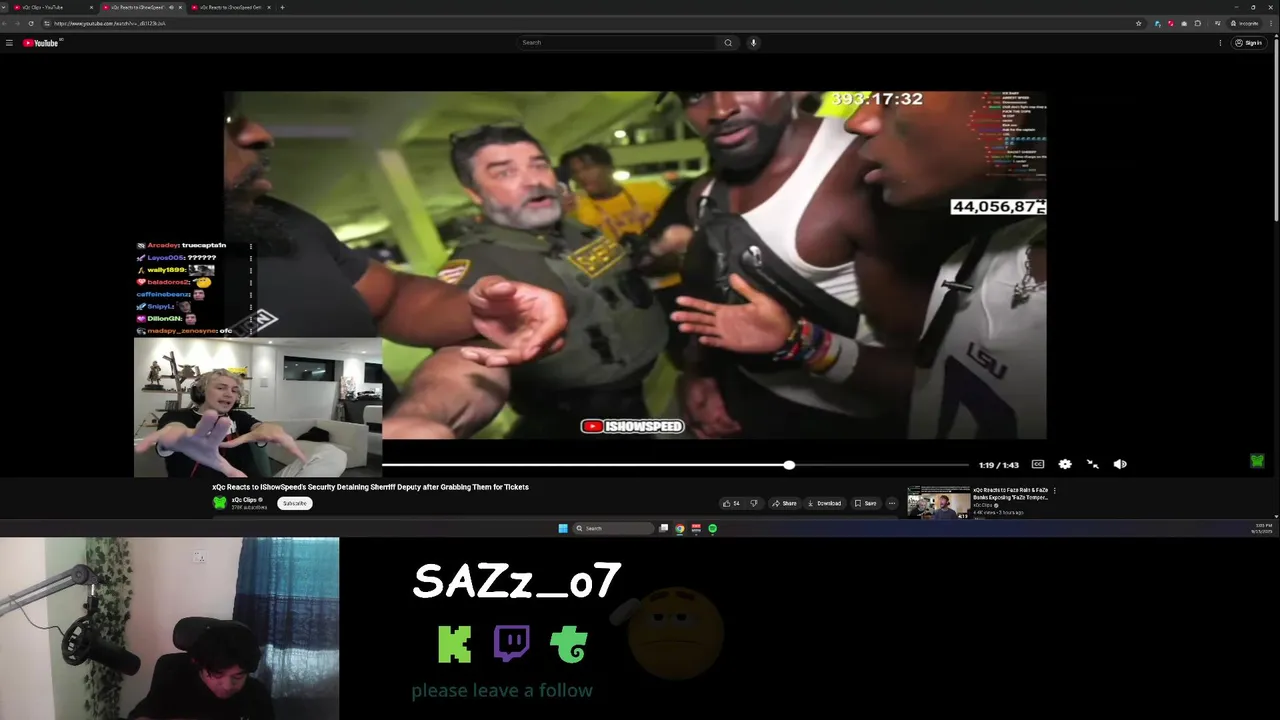This screenshot has height=720, width=1280.
Task: Open YouTube settings three-dot menu near Sign in
Action: coord(1220,43)
